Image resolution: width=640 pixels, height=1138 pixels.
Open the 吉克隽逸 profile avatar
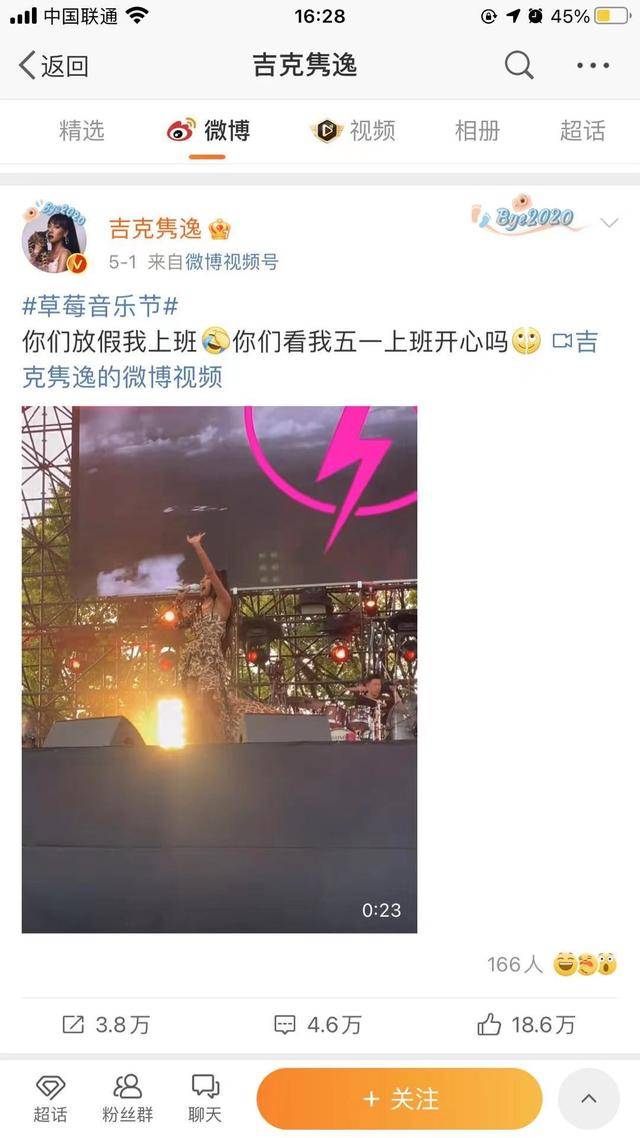54,239
